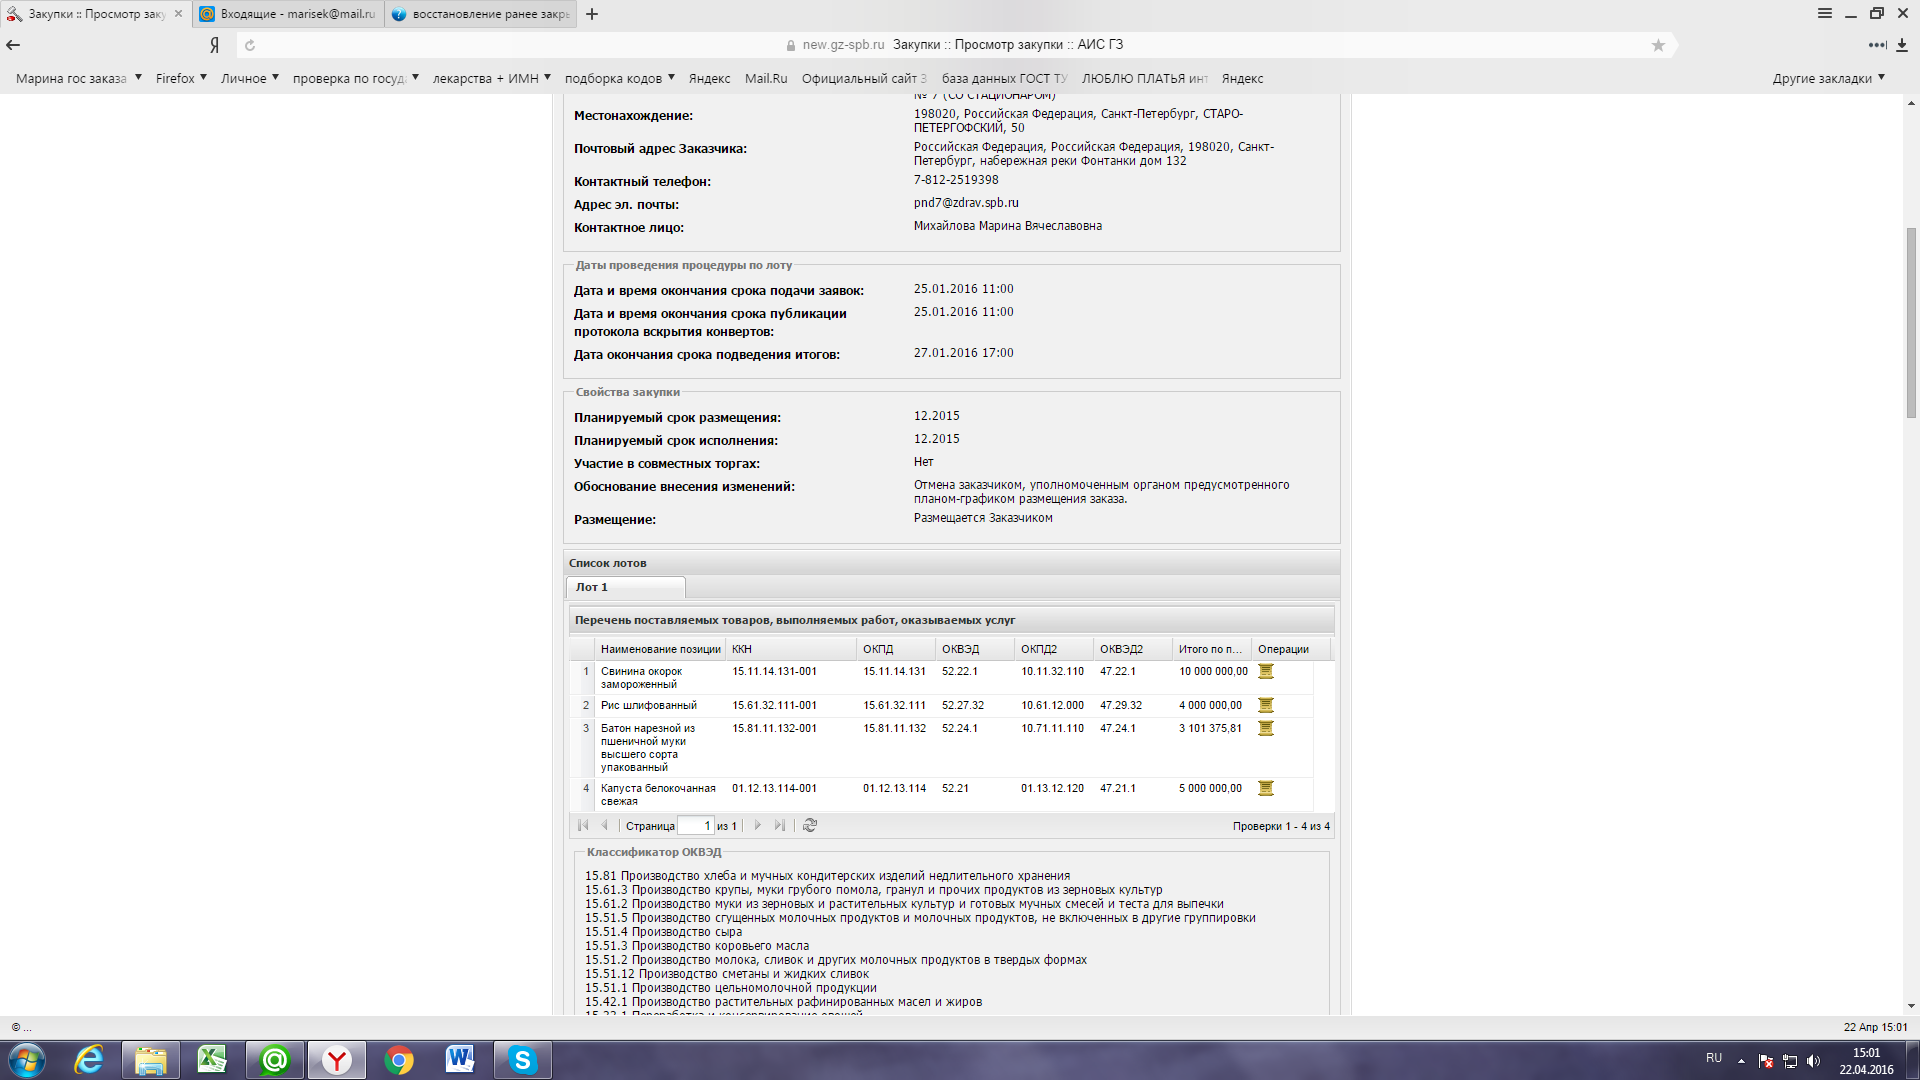Click RU language indicator in tray
Viewport: 1920px width, 1080px height.
coord(1714,1058)
